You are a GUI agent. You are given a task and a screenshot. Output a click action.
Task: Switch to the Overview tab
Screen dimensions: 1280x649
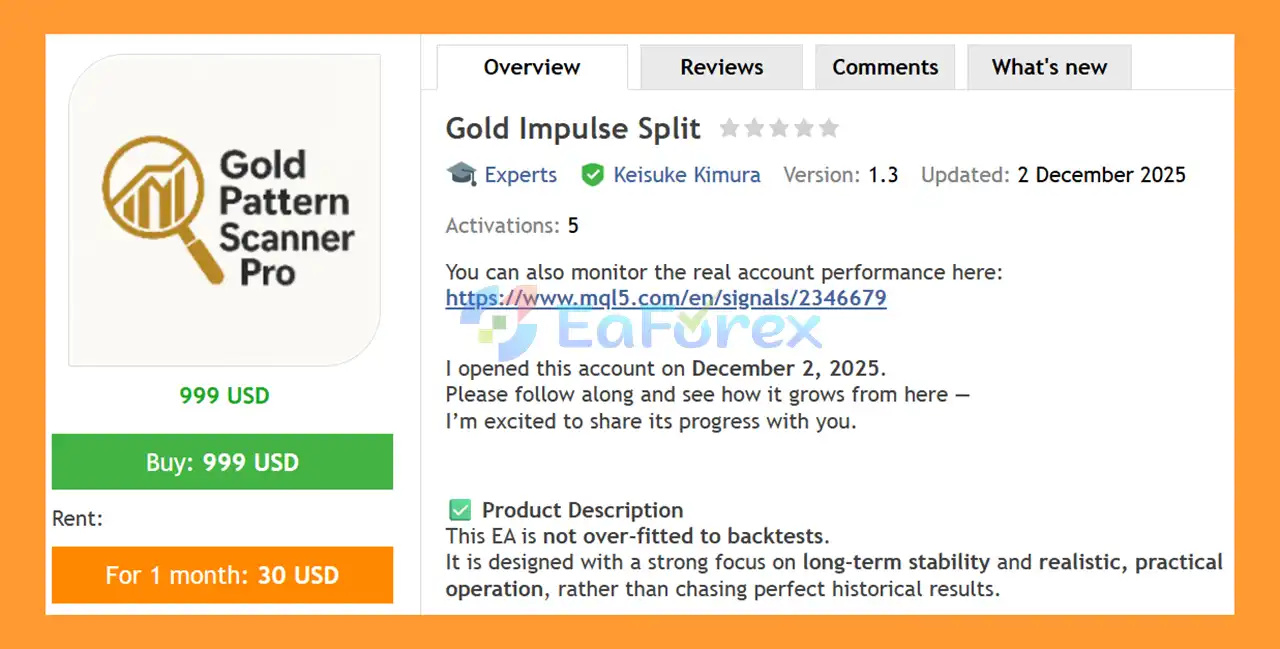coord(531,67)
